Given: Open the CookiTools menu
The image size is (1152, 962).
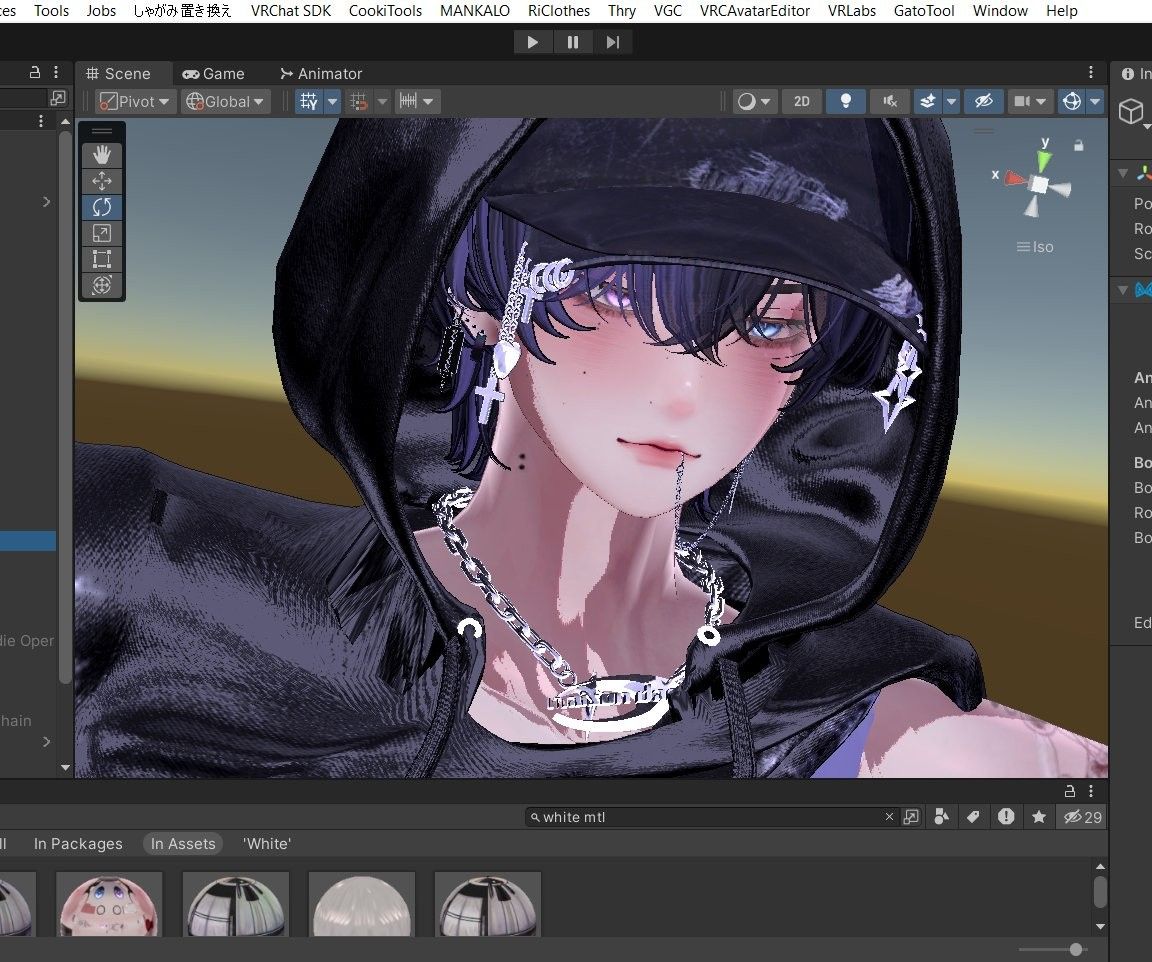Looking at the screenshot, I should point(385,11).
